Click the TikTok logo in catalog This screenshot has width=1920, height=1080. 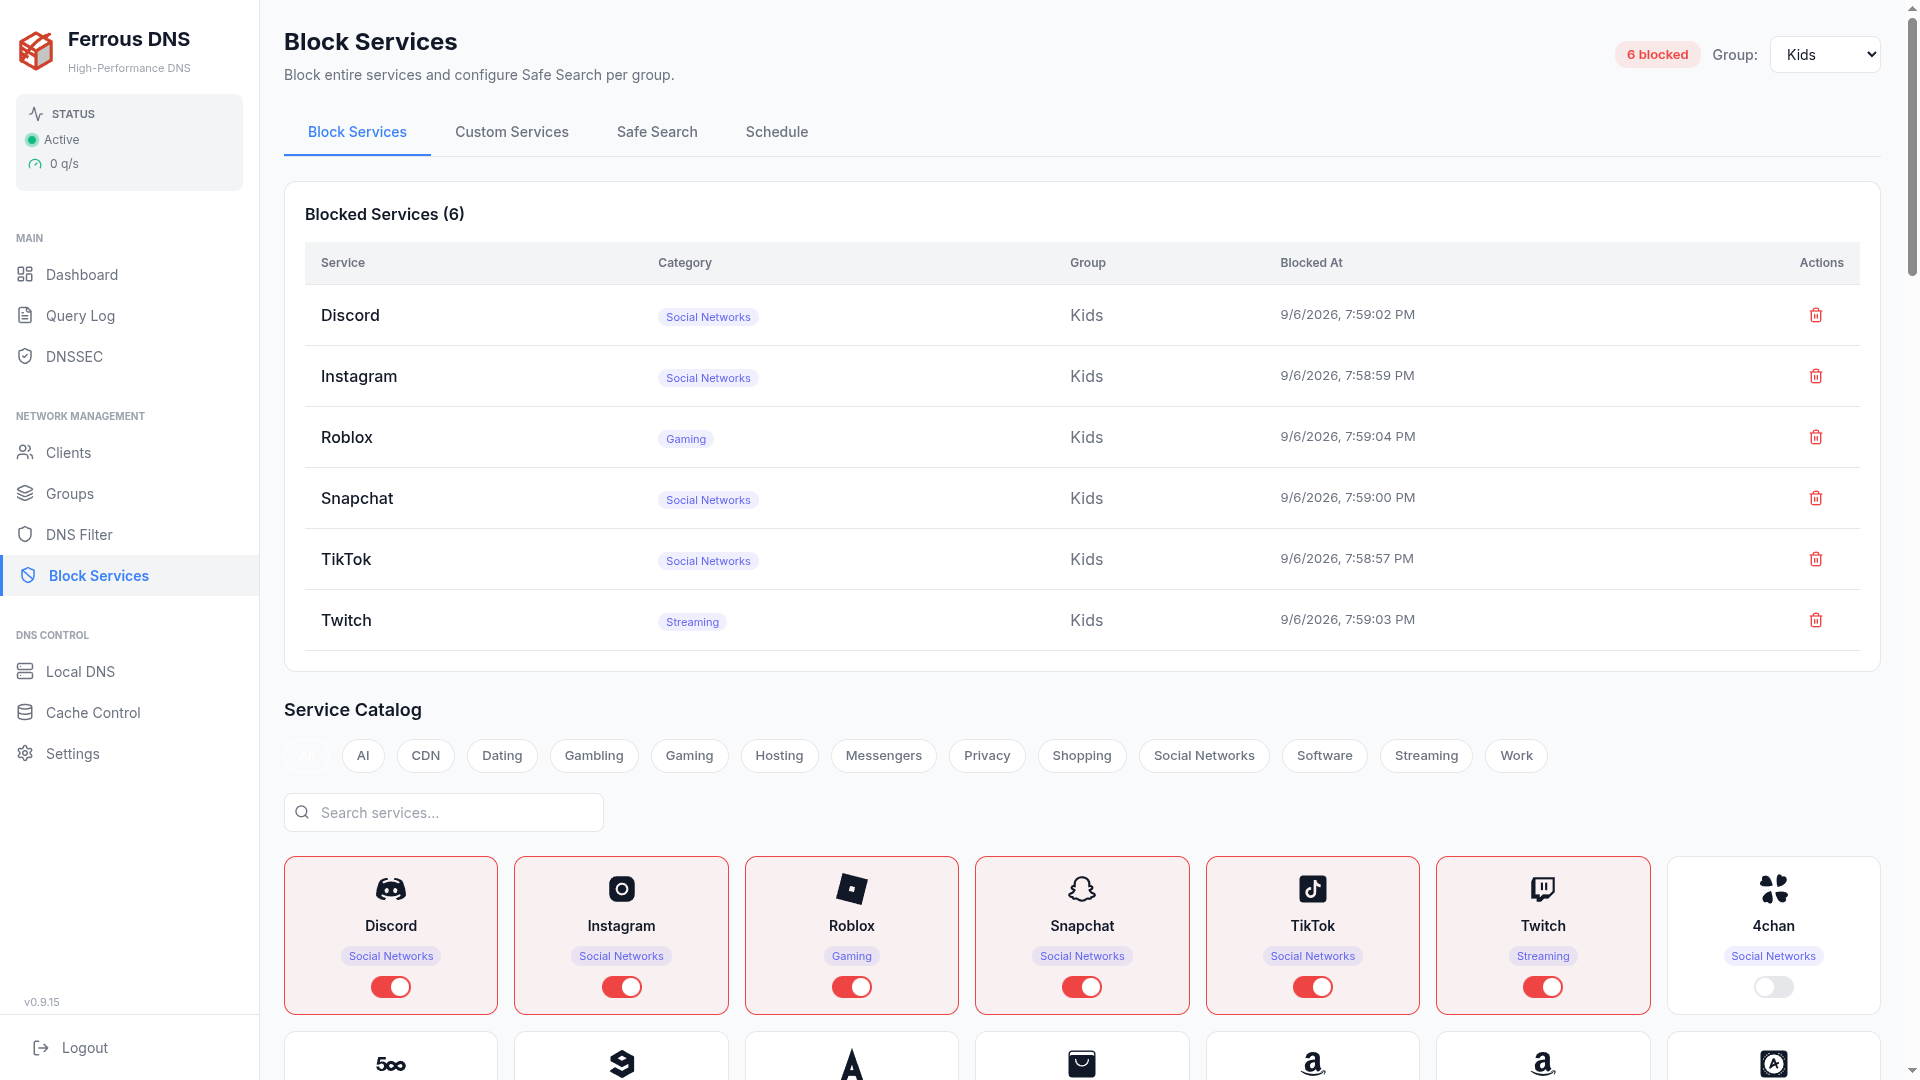point(1313,888)
